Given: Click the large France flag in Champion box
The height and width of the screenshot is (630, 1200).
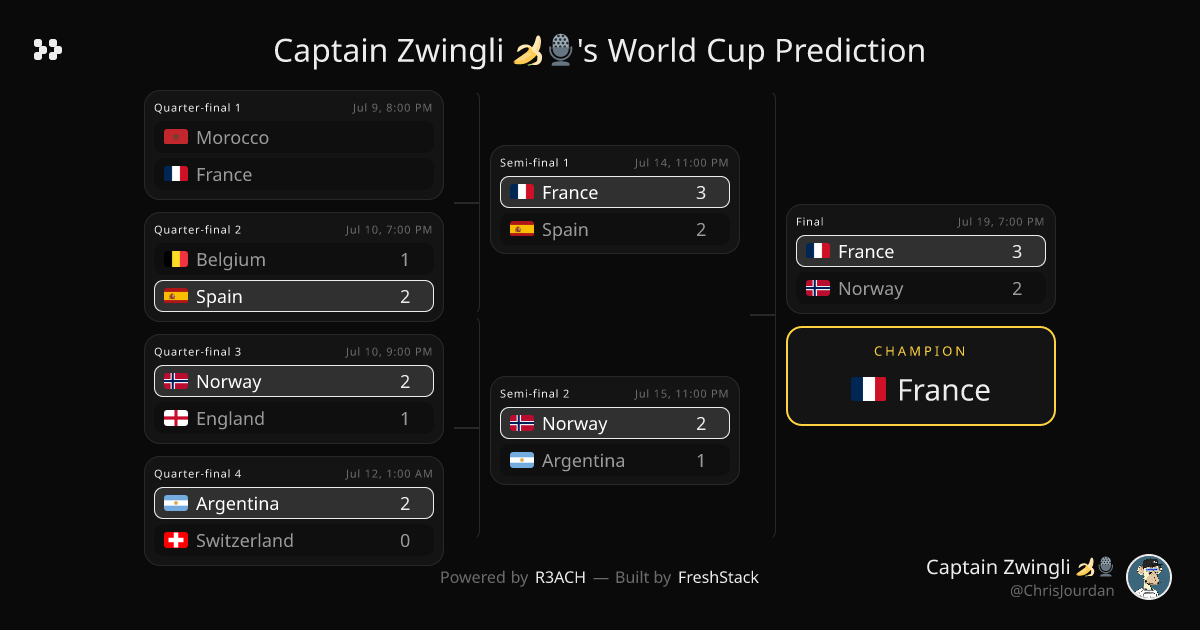Looking at the screenshot, I should pos(868,389).
